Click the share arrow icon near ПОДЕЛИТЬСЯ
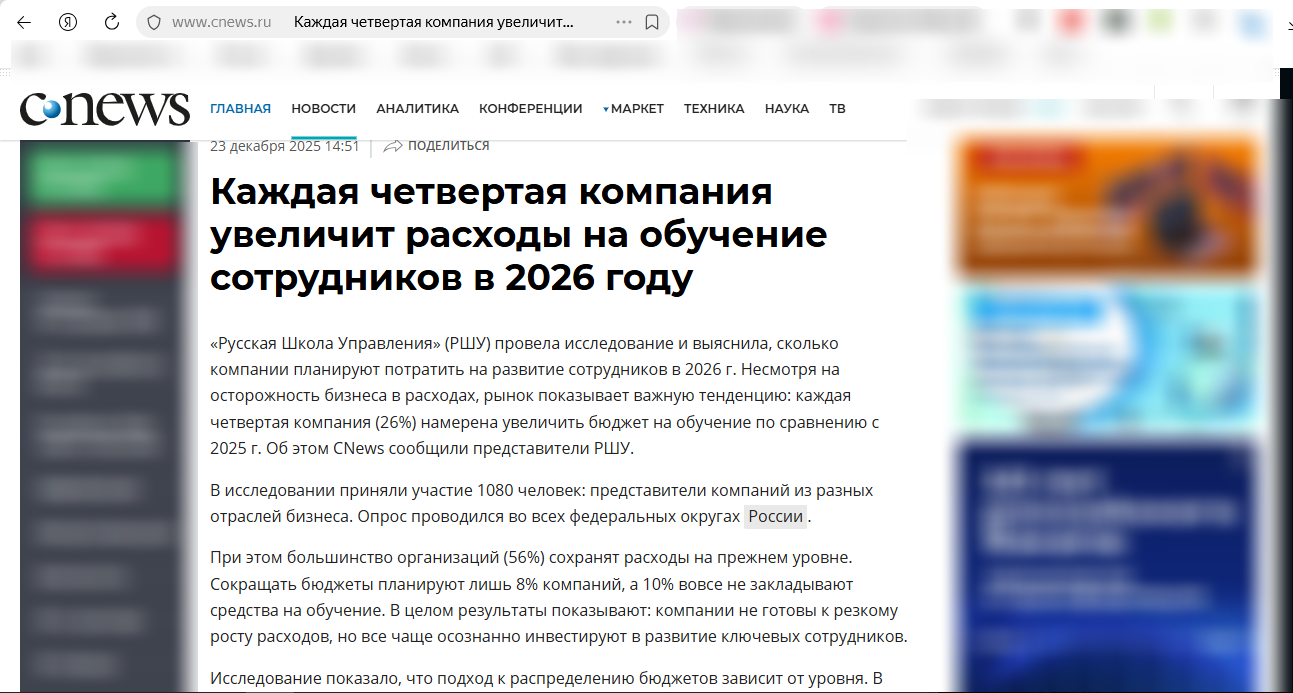1293x693 pixels. (393, 146)
